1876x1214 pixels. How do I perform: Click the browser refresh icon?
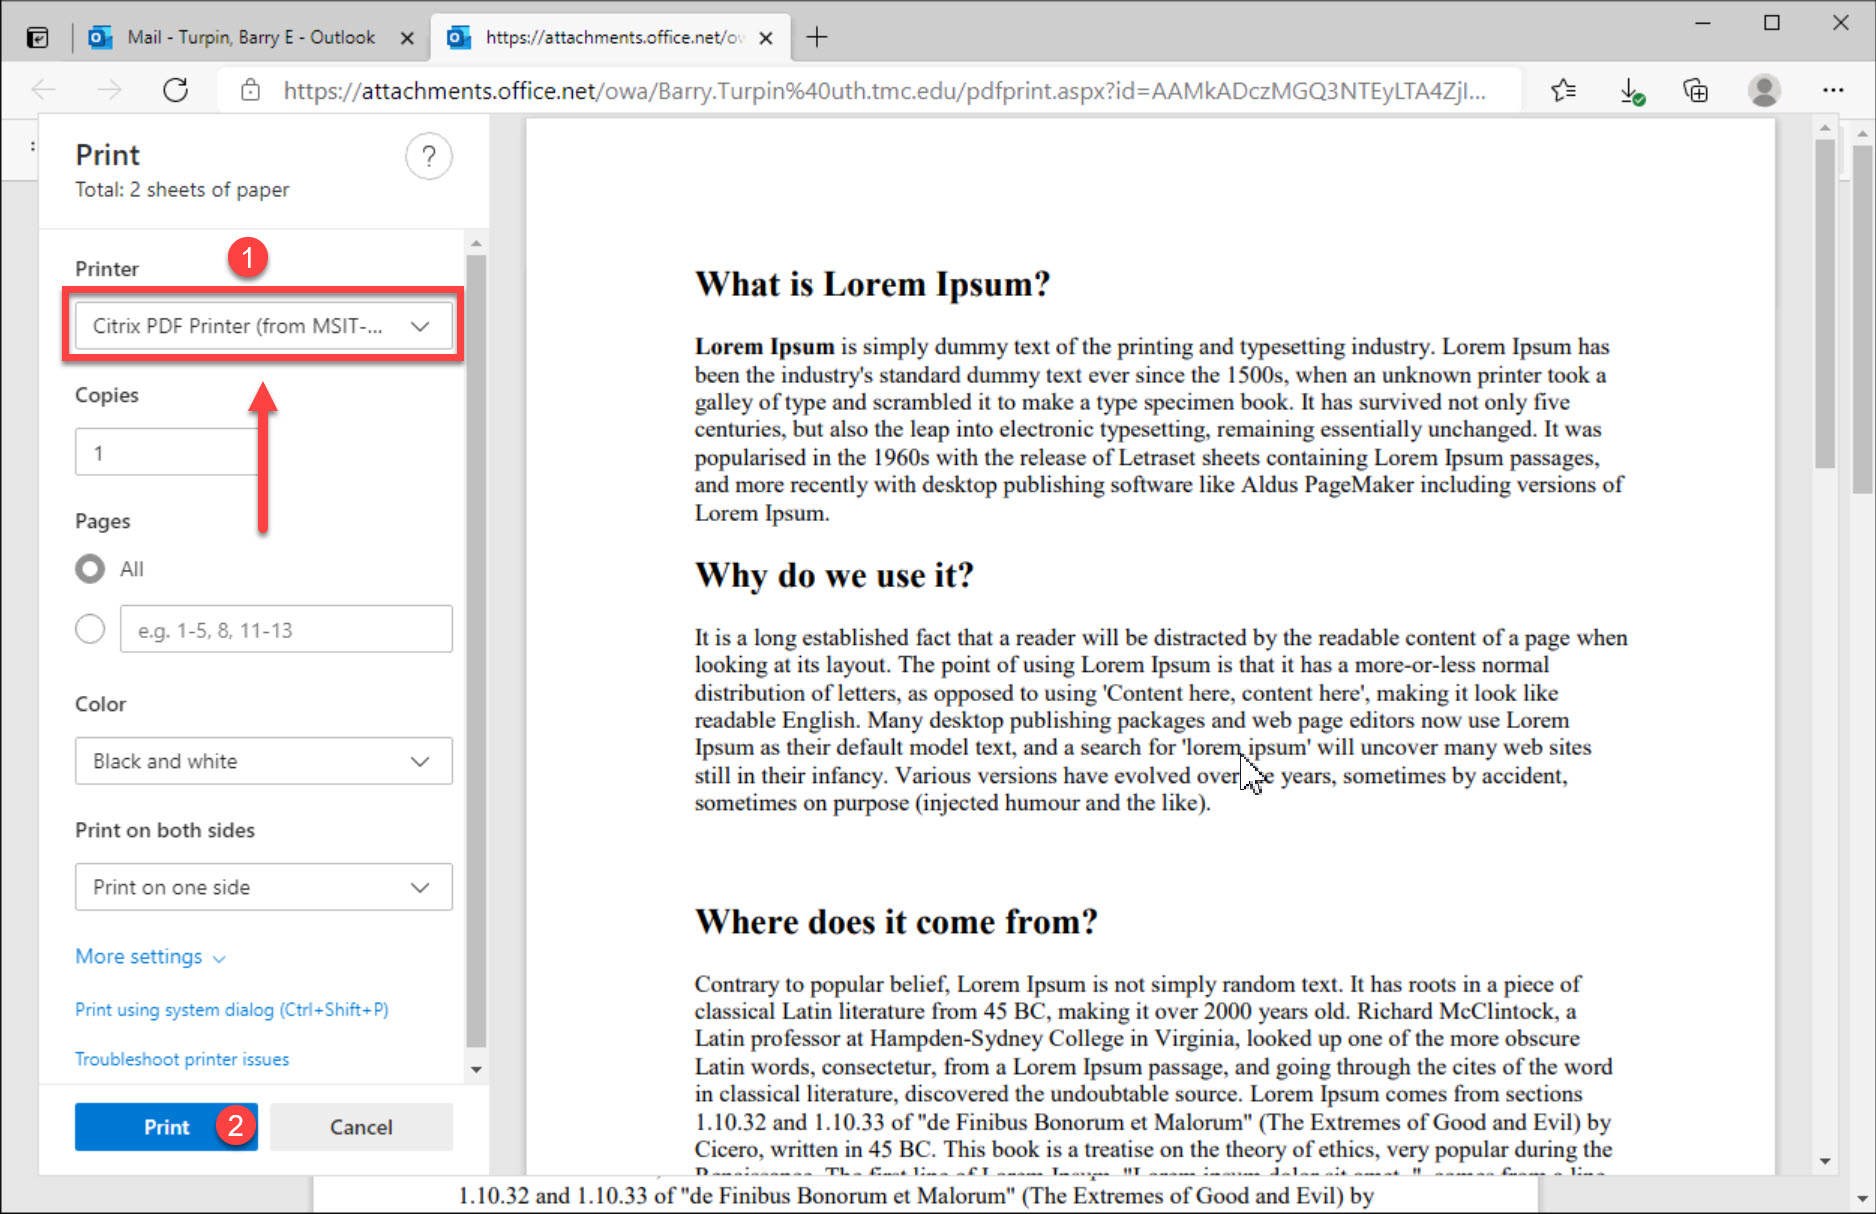[x=175, y=91]
